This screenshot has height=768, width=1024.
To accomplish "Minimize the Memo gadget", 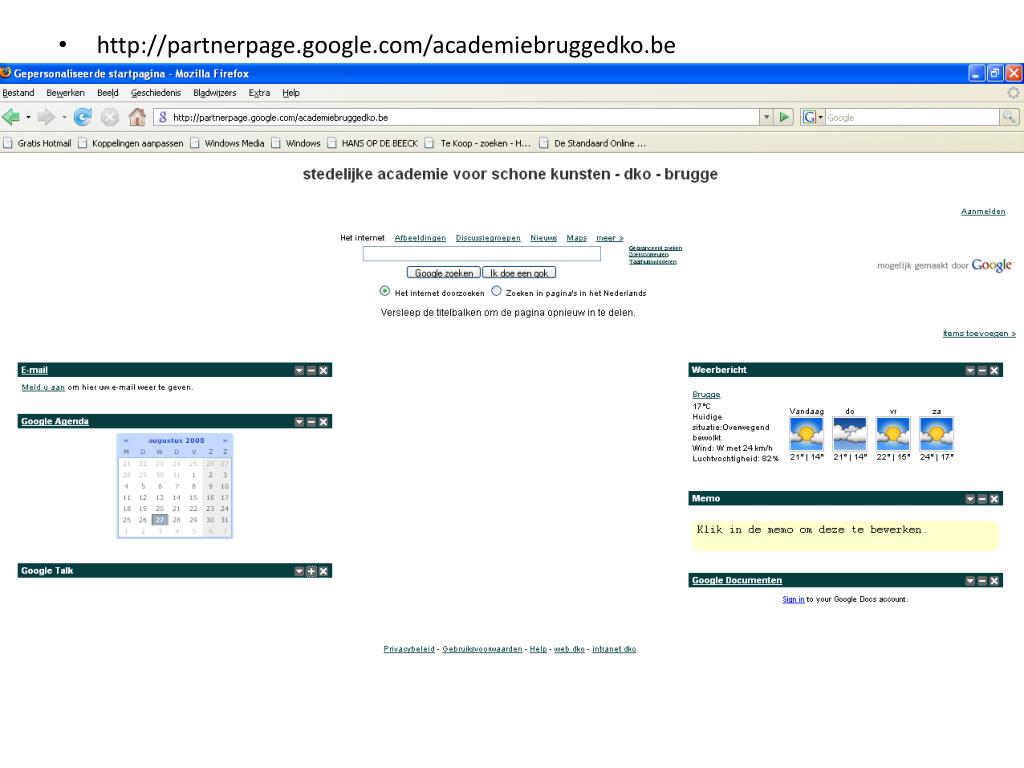I will coord(982,499).
